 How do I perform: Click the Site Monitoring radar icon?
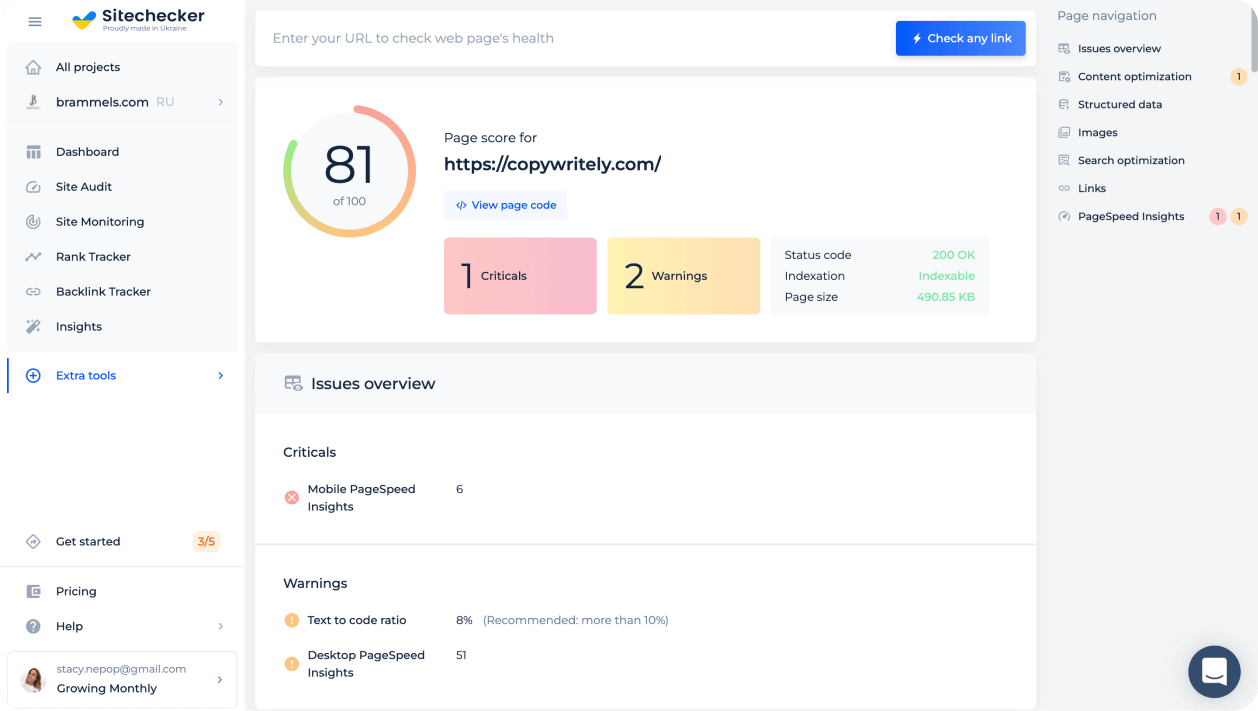click(x=33, y=222)
